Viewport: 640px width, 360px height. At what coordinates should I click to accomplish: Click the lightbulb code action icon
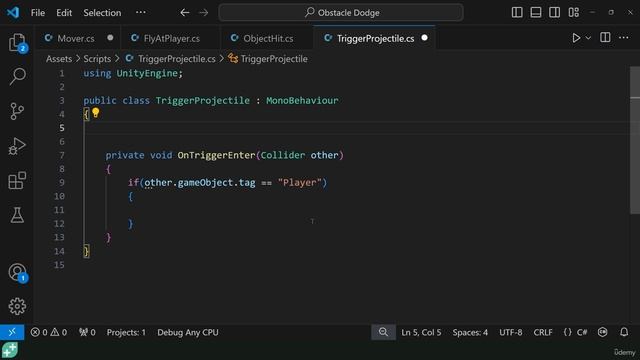96,113
